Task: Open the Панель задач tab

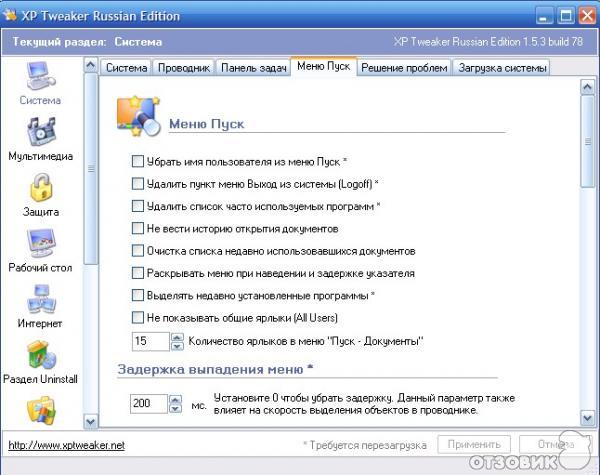Action: point(253,68)
